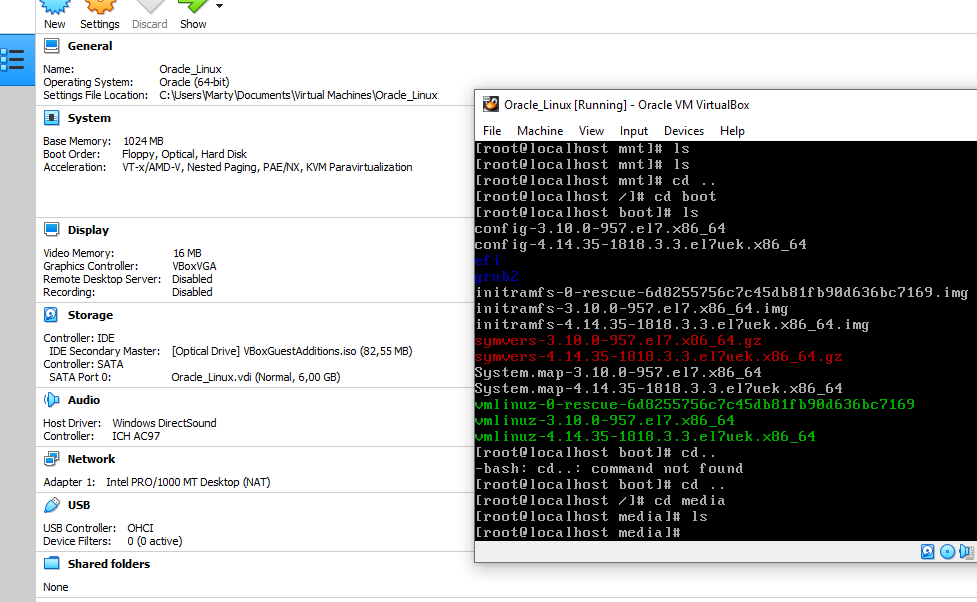Click the General section monitor icon
977x602 pixels.
[52, 45]
